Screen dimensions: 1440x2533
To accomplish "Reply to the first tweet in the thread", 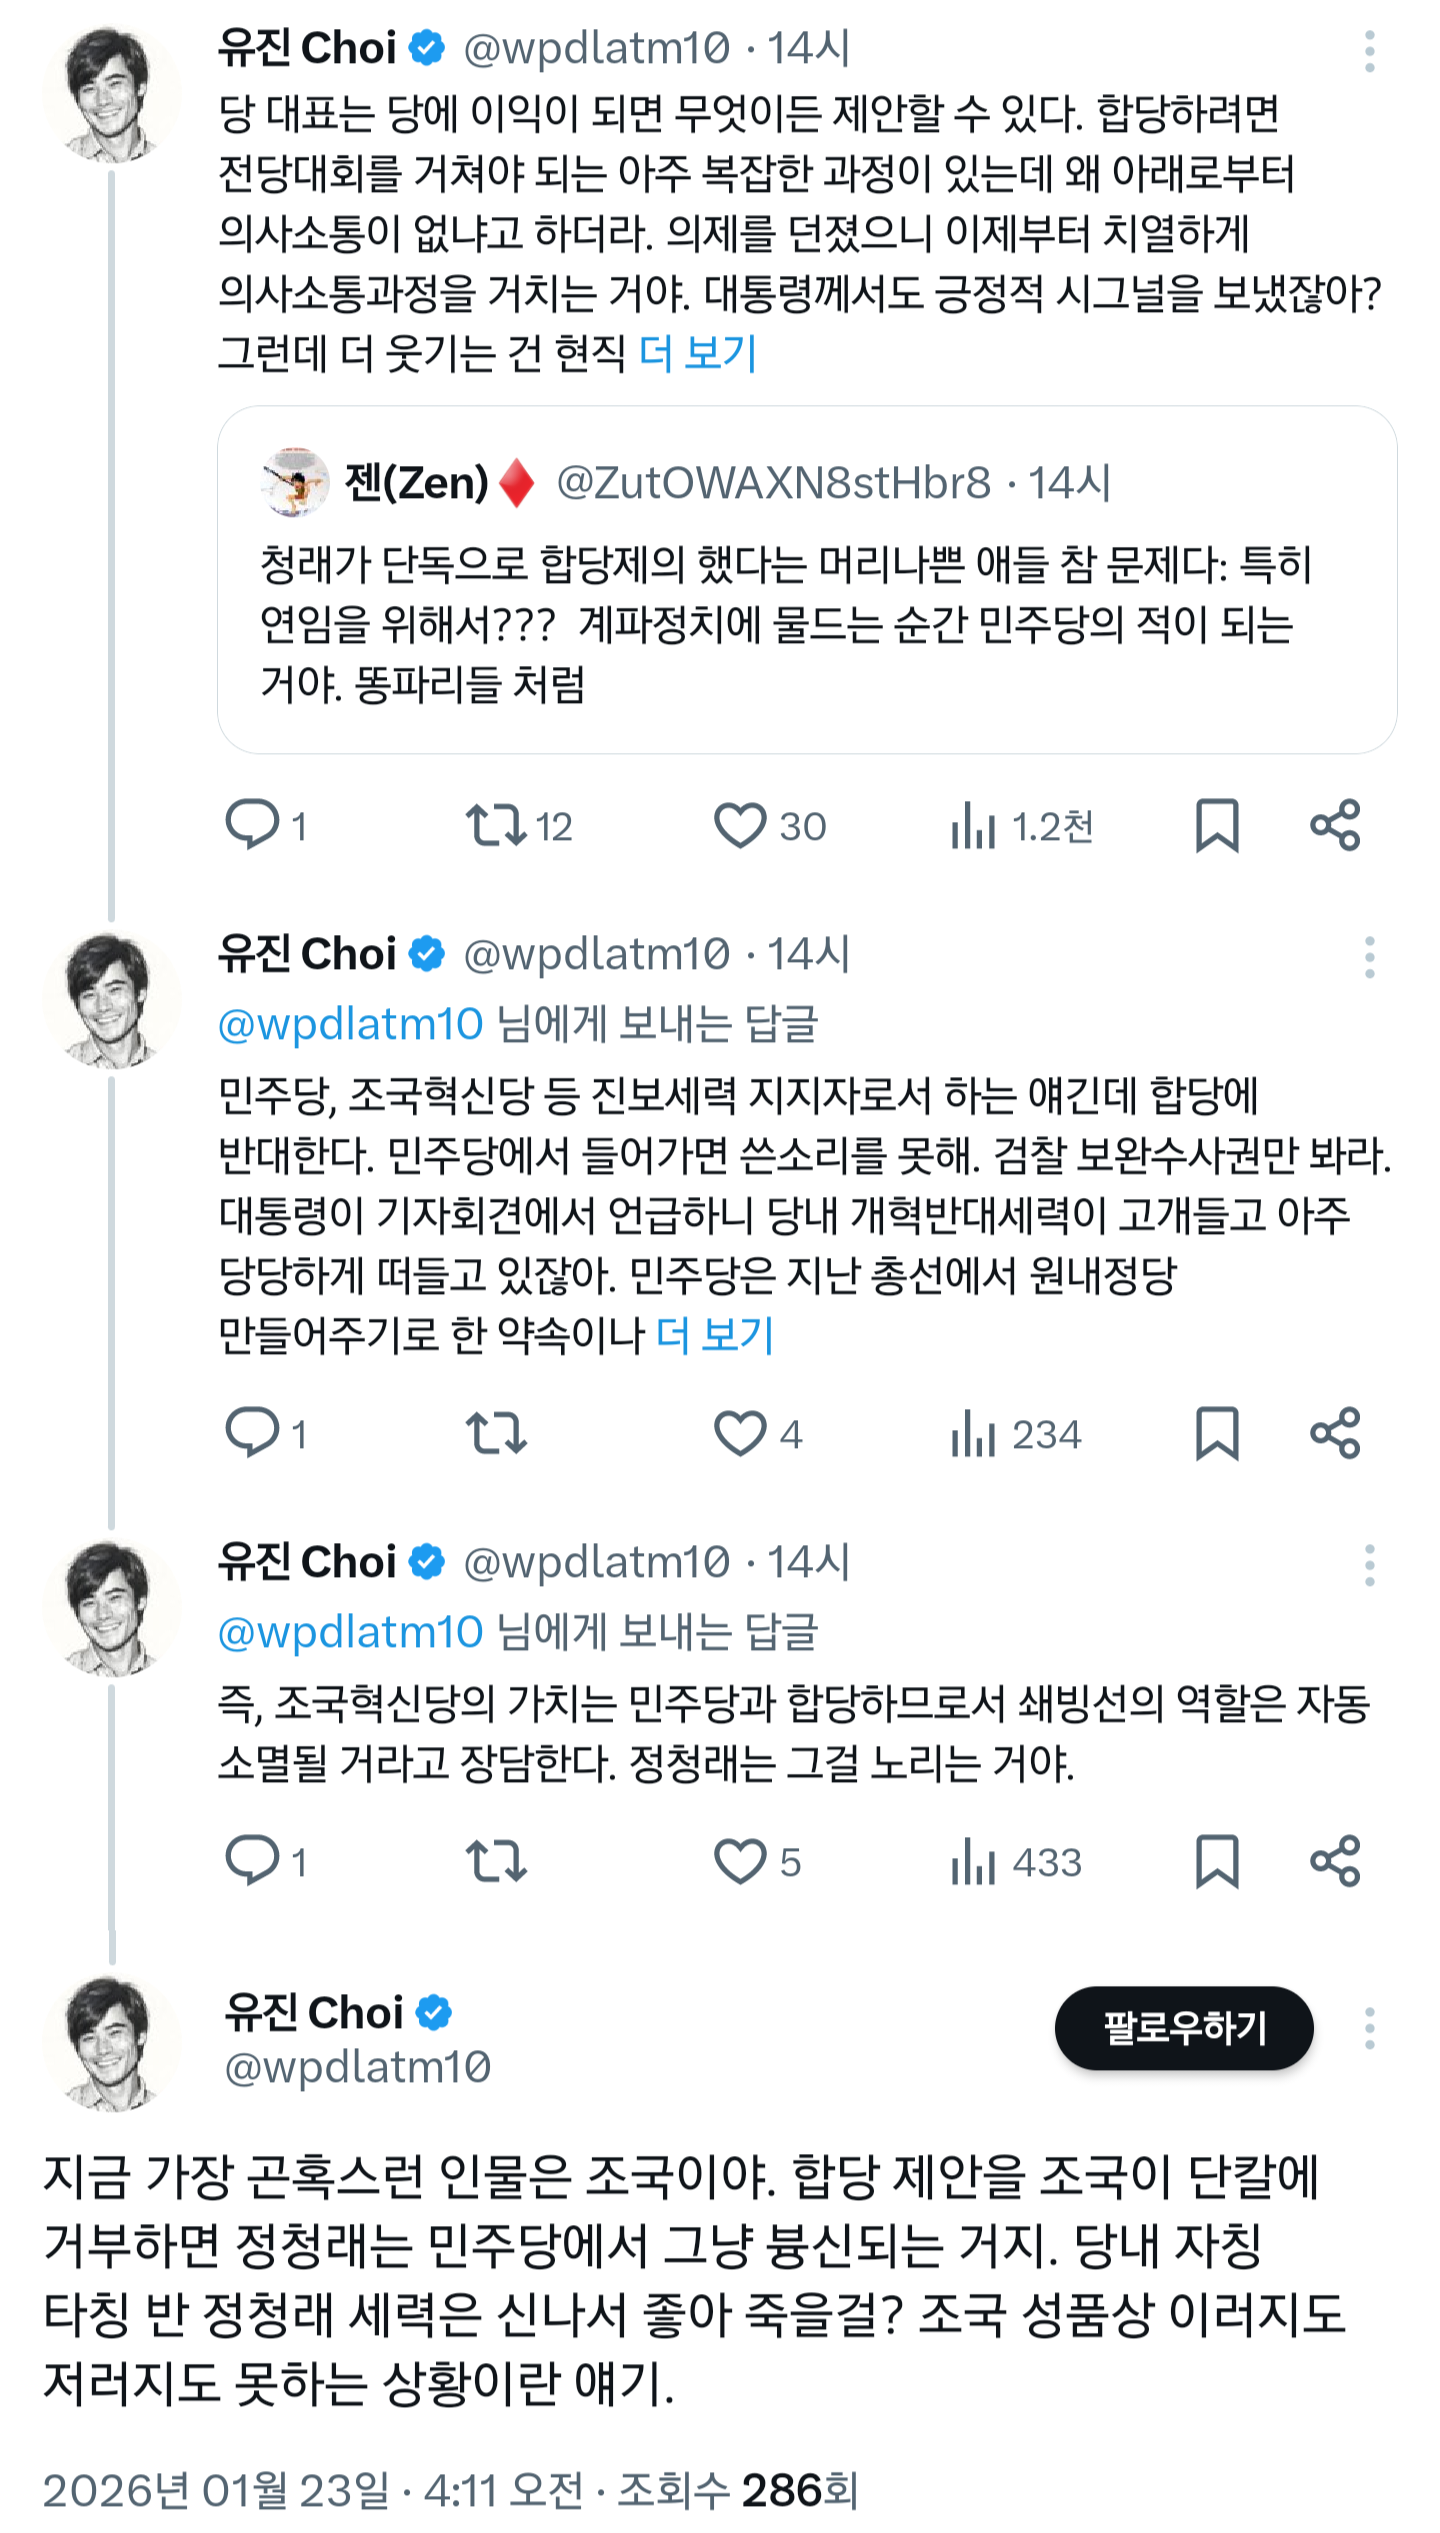I will click(x=252, y=826).
